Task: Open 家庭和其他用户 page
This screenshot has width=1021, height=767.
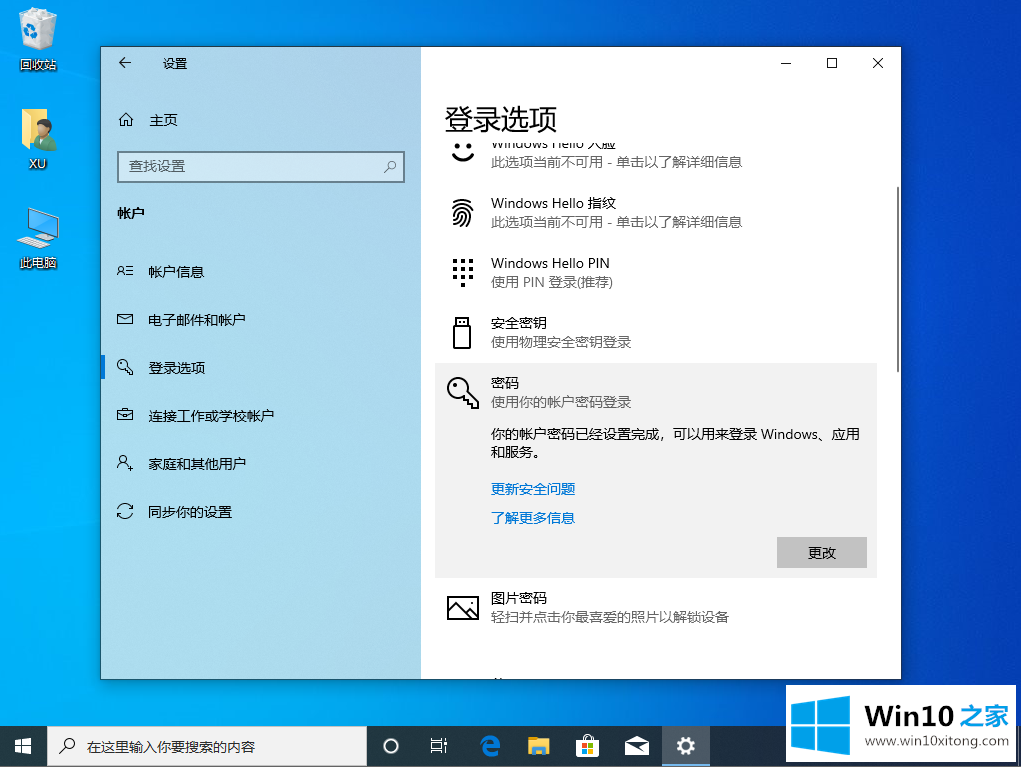Action: tap(260, 464)
